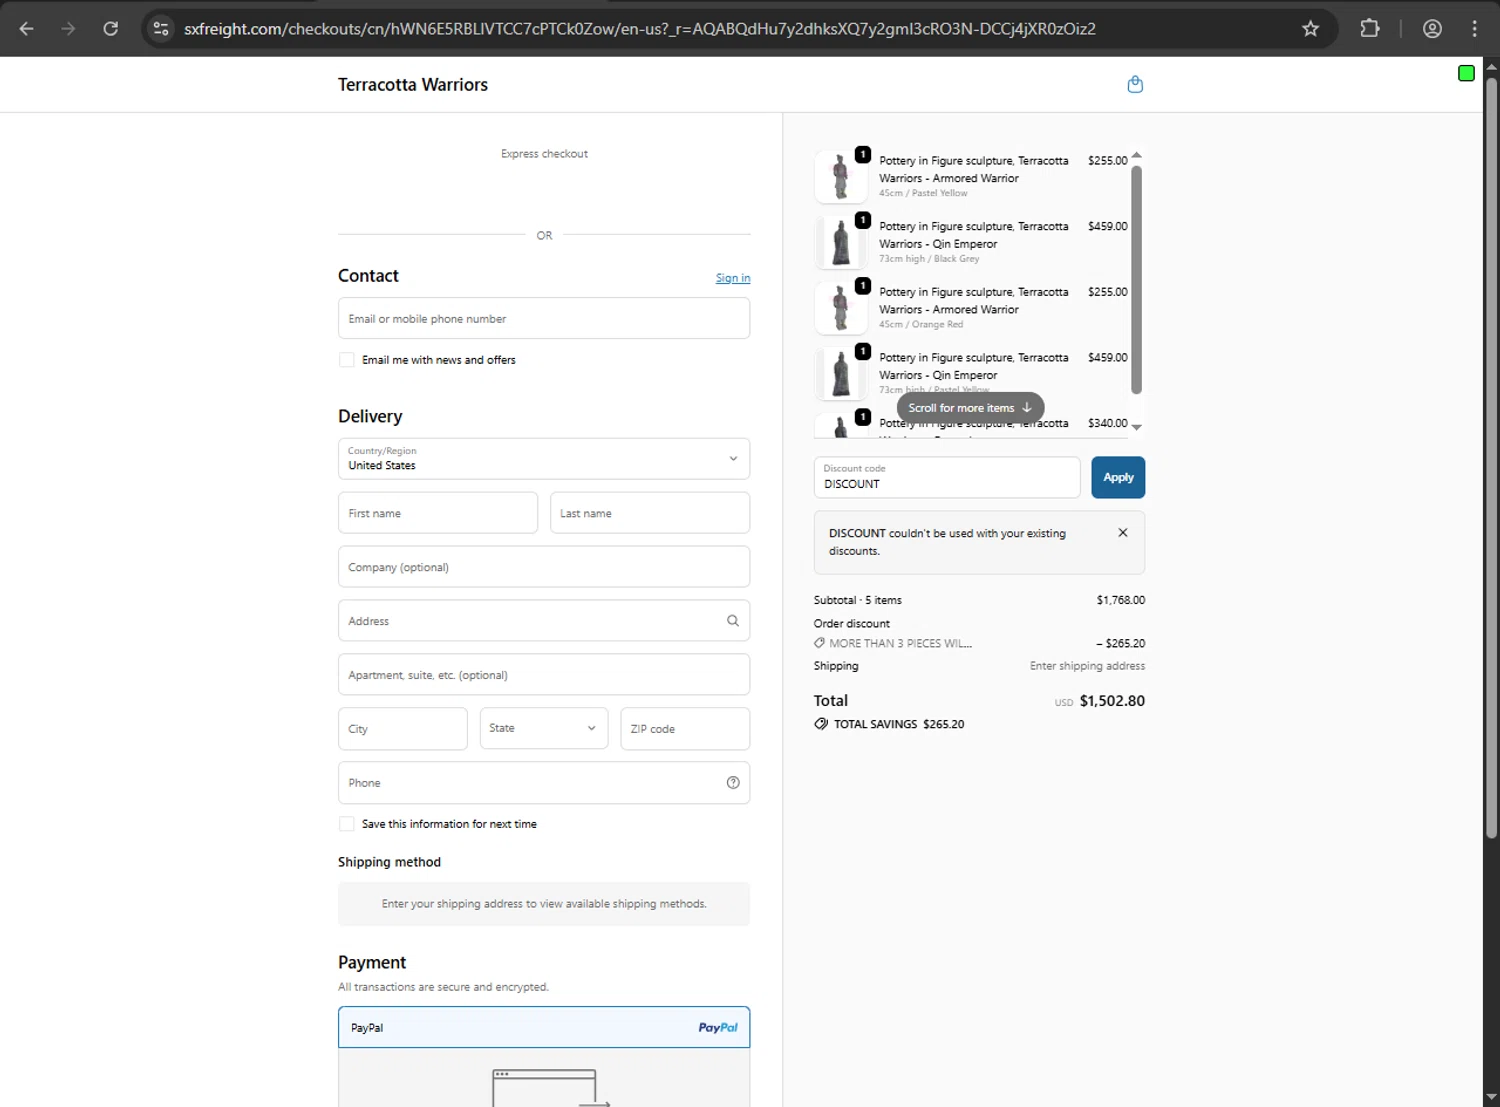Screen dimensions: 1500x1107
Task: Dismiss the discount error message
Action: pyautogui.click(x=1123, y=533)
